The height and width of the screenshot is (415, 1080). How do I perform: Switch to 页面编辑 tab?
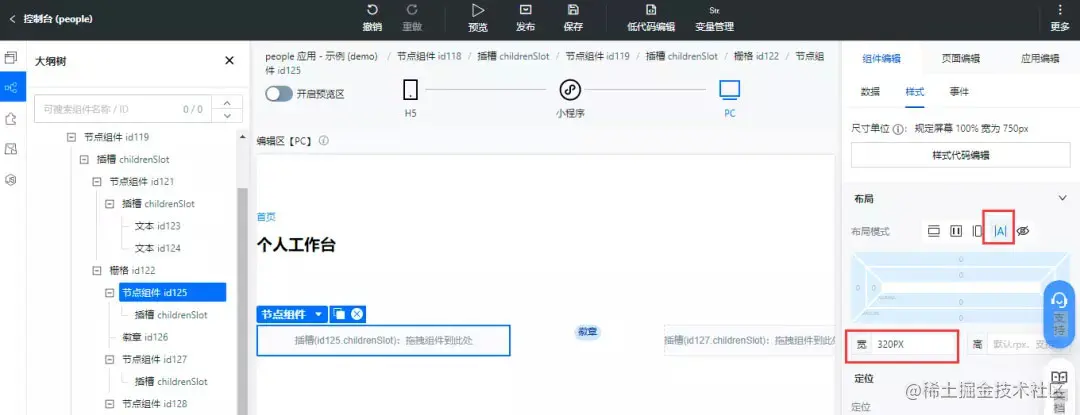(961, 59)
